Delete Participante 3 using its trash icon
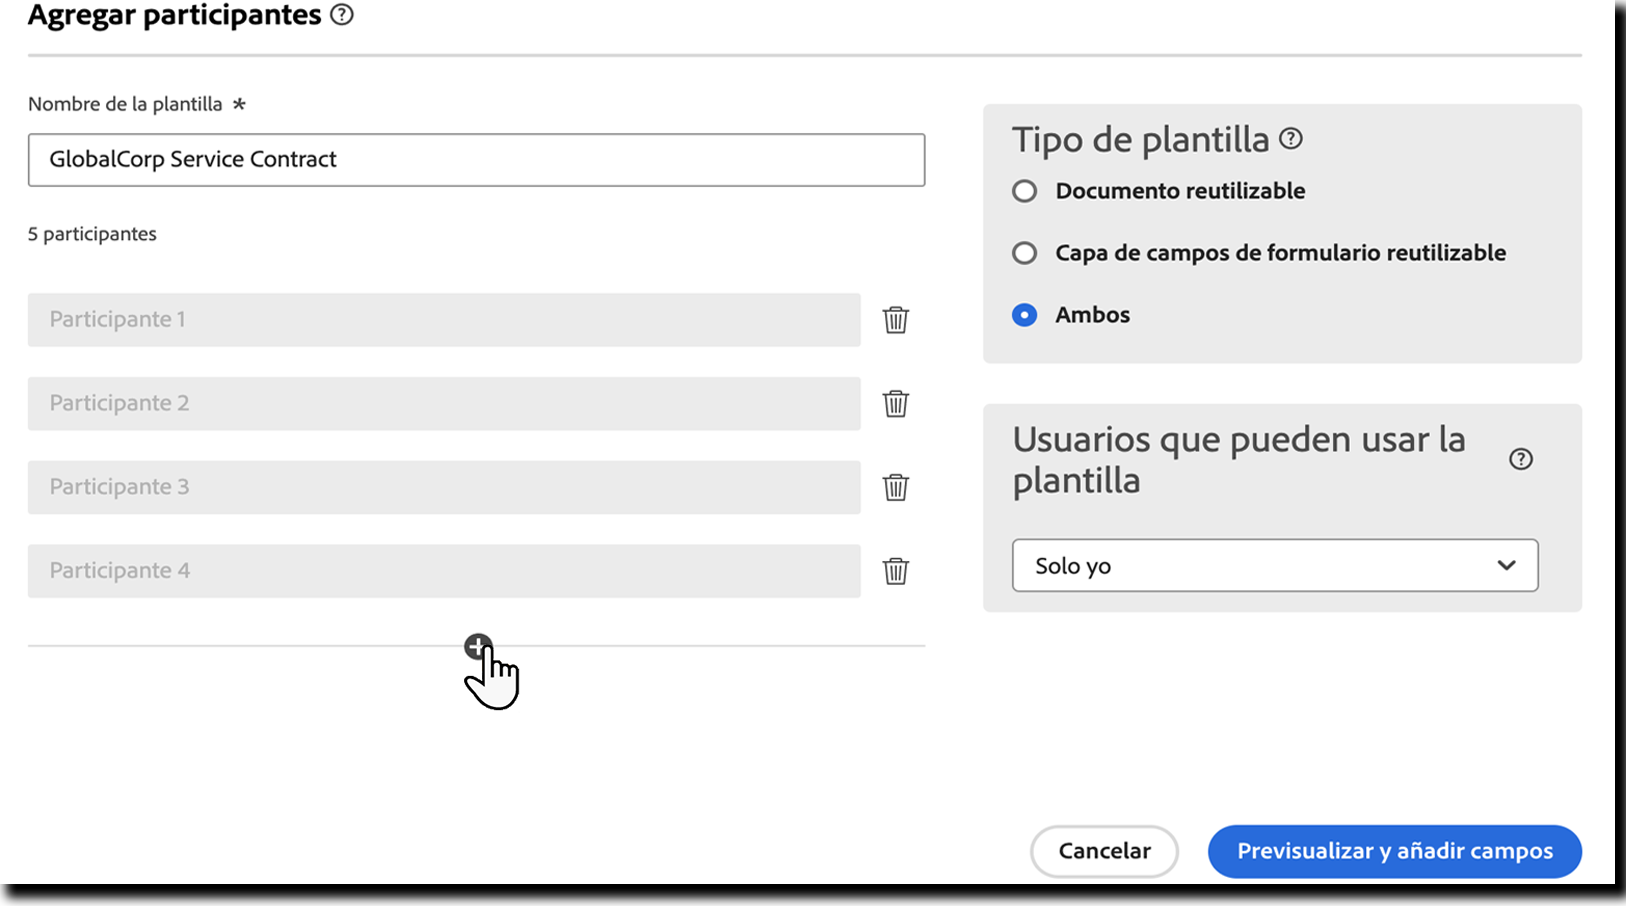Image resolution: width=1626 pixels, height=906 pixels. tap(896, 488)
